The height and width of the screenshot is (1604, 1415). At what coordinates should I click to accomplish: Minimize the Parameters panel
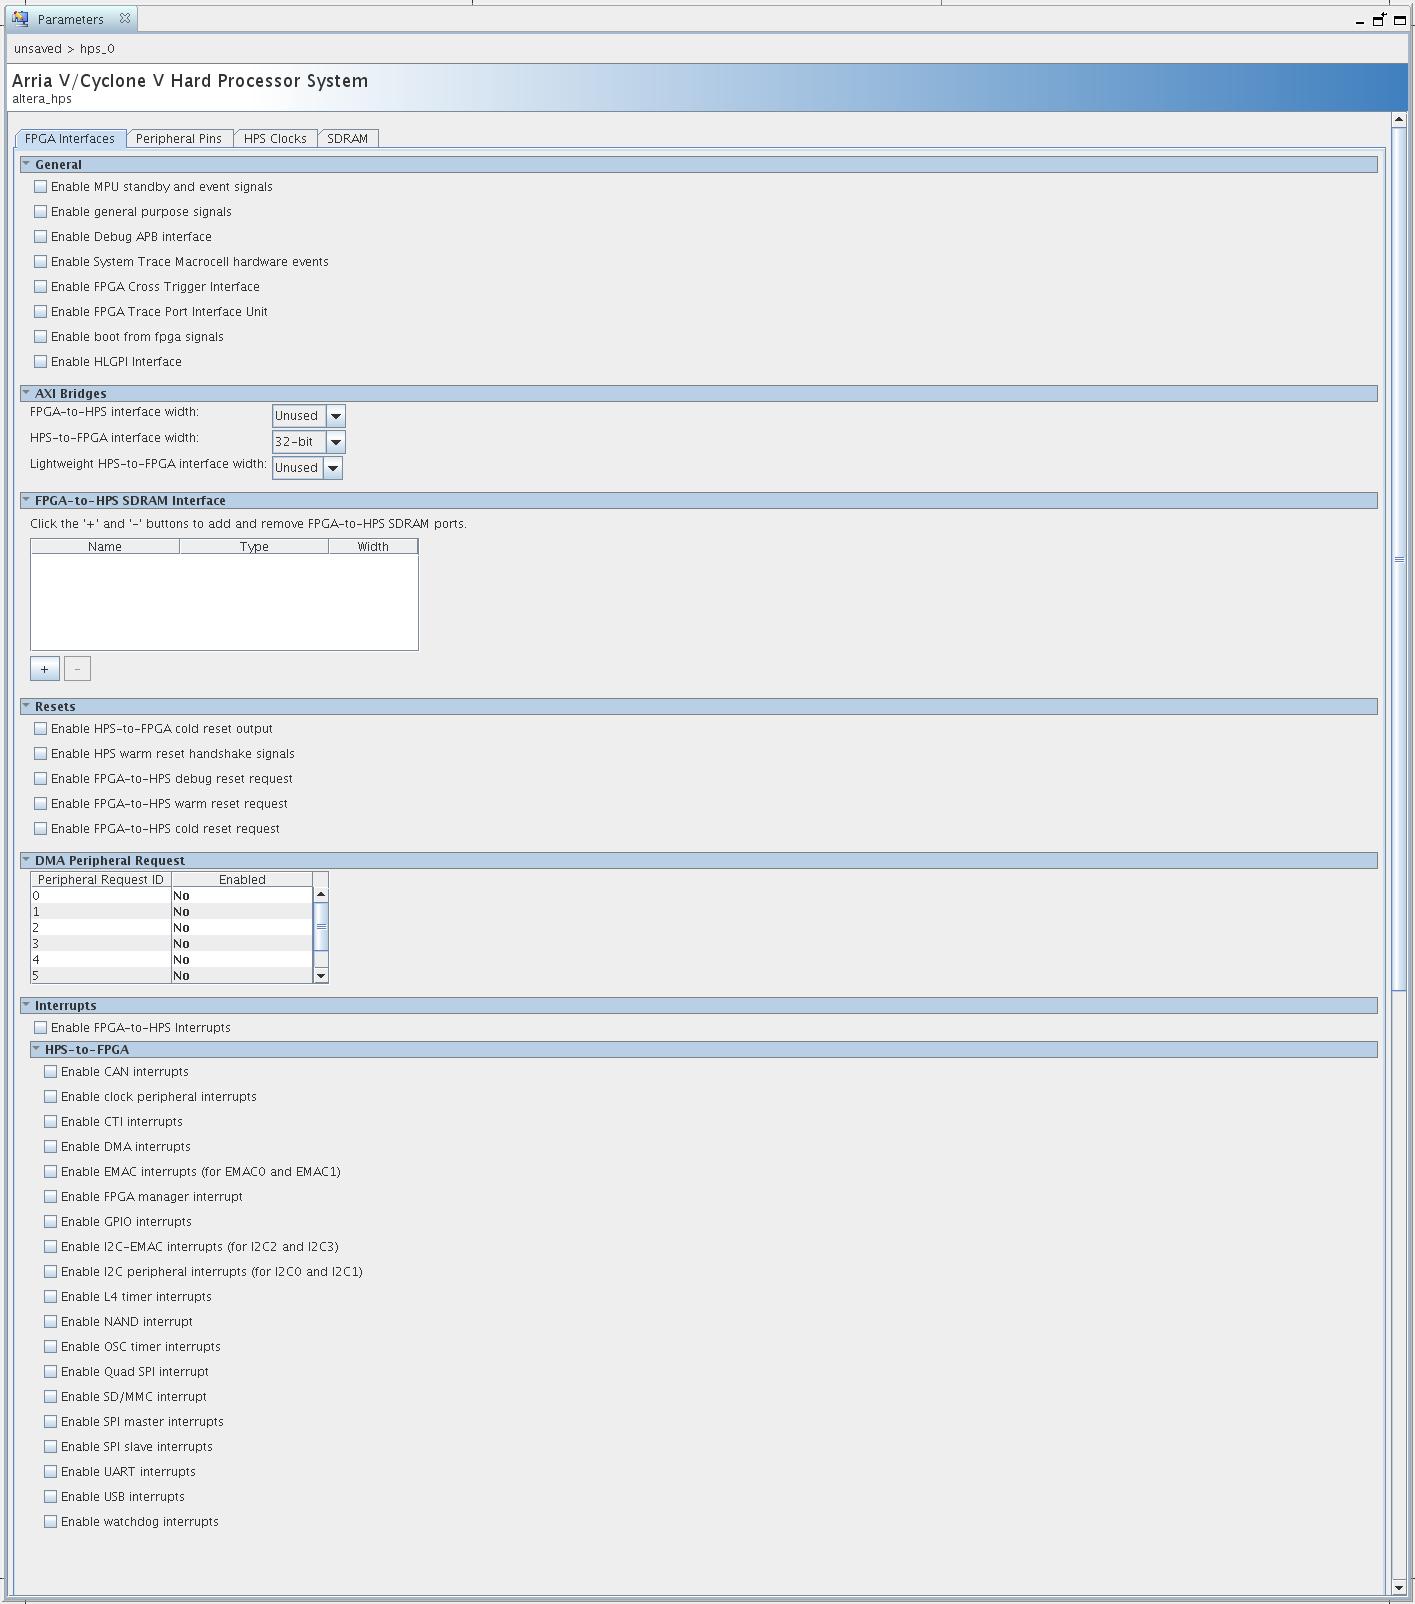[1360, 21]
